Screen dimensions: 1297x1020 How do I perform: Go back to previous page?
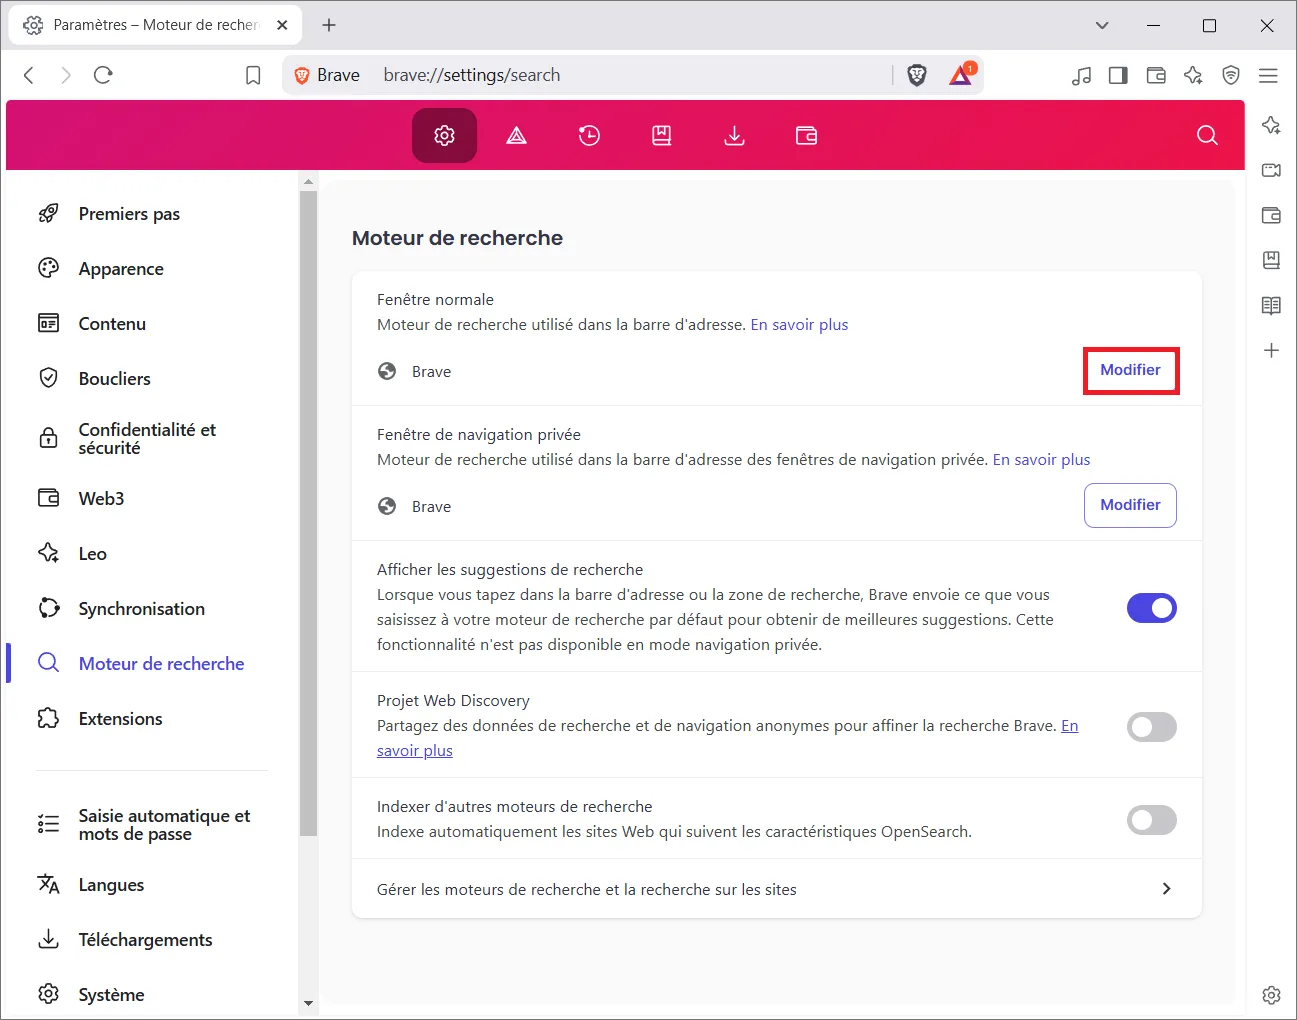[x=29, y=75]
